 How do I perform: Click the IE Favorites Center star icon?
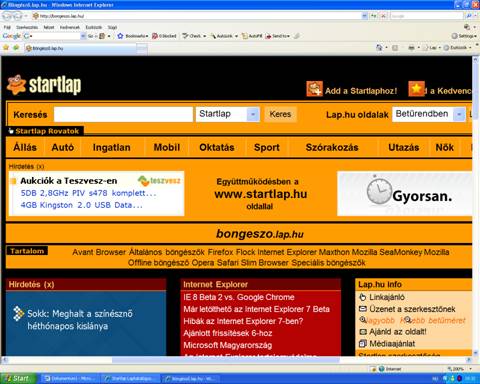(6, 48)
